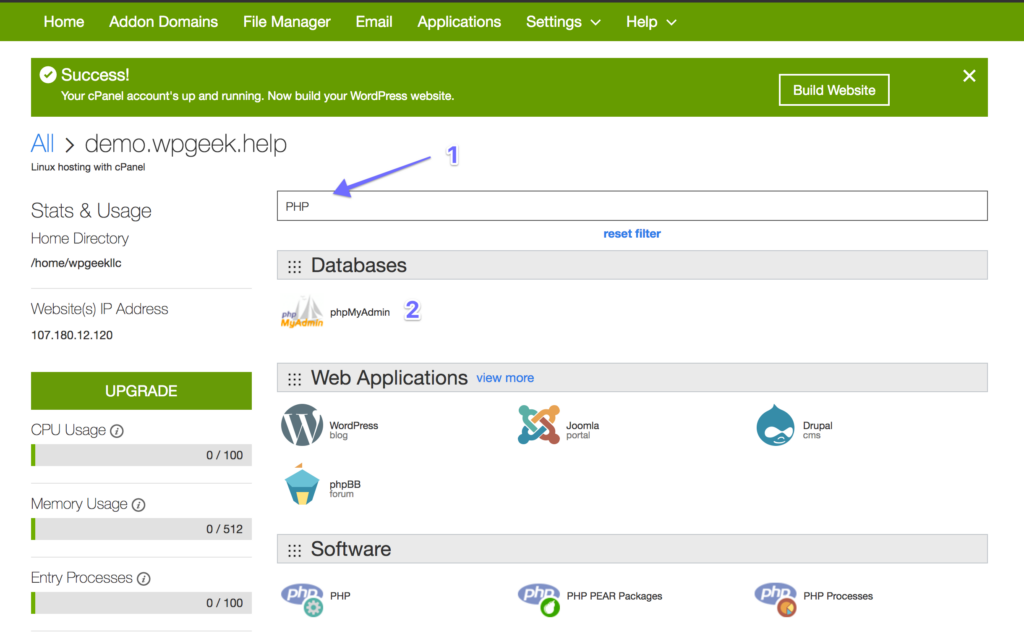Select Email in the top navigation
The height and width of the screenshot is (639, 1024).
(374, 22)
